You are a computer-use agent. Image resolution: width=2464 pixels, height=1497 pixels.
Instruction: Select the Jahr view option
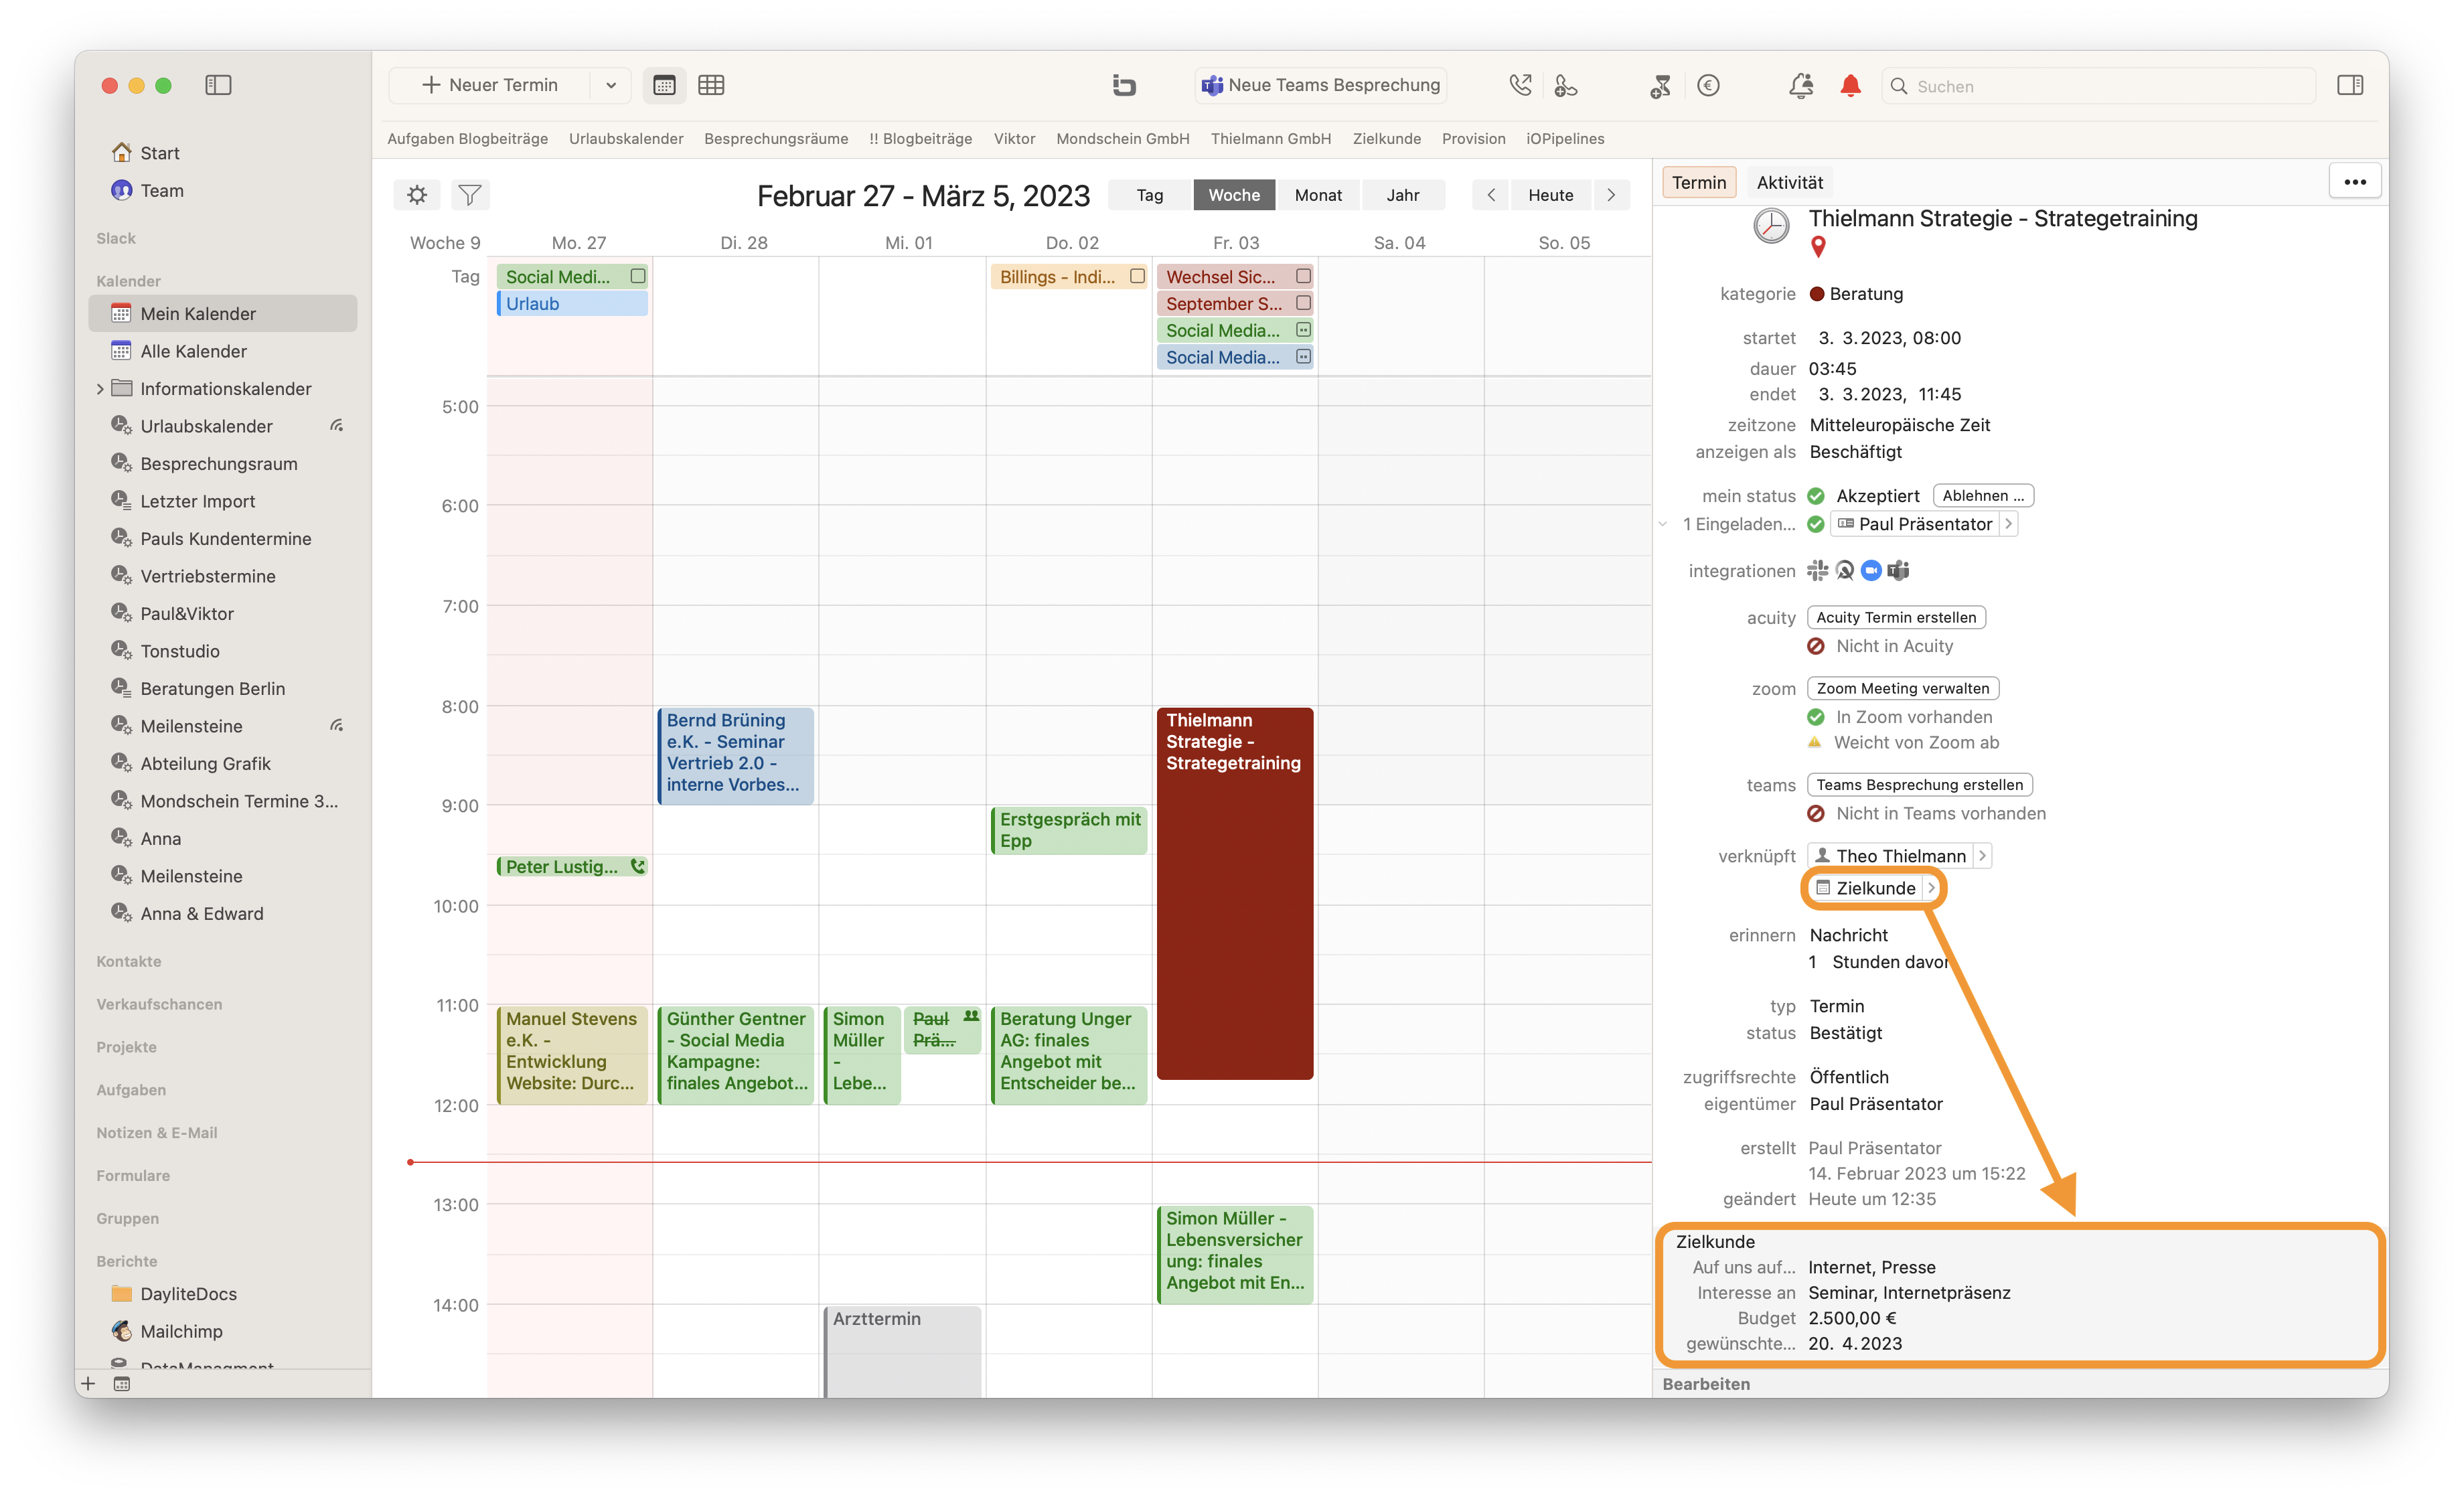pyautogui.click(x=1403, y=195)
